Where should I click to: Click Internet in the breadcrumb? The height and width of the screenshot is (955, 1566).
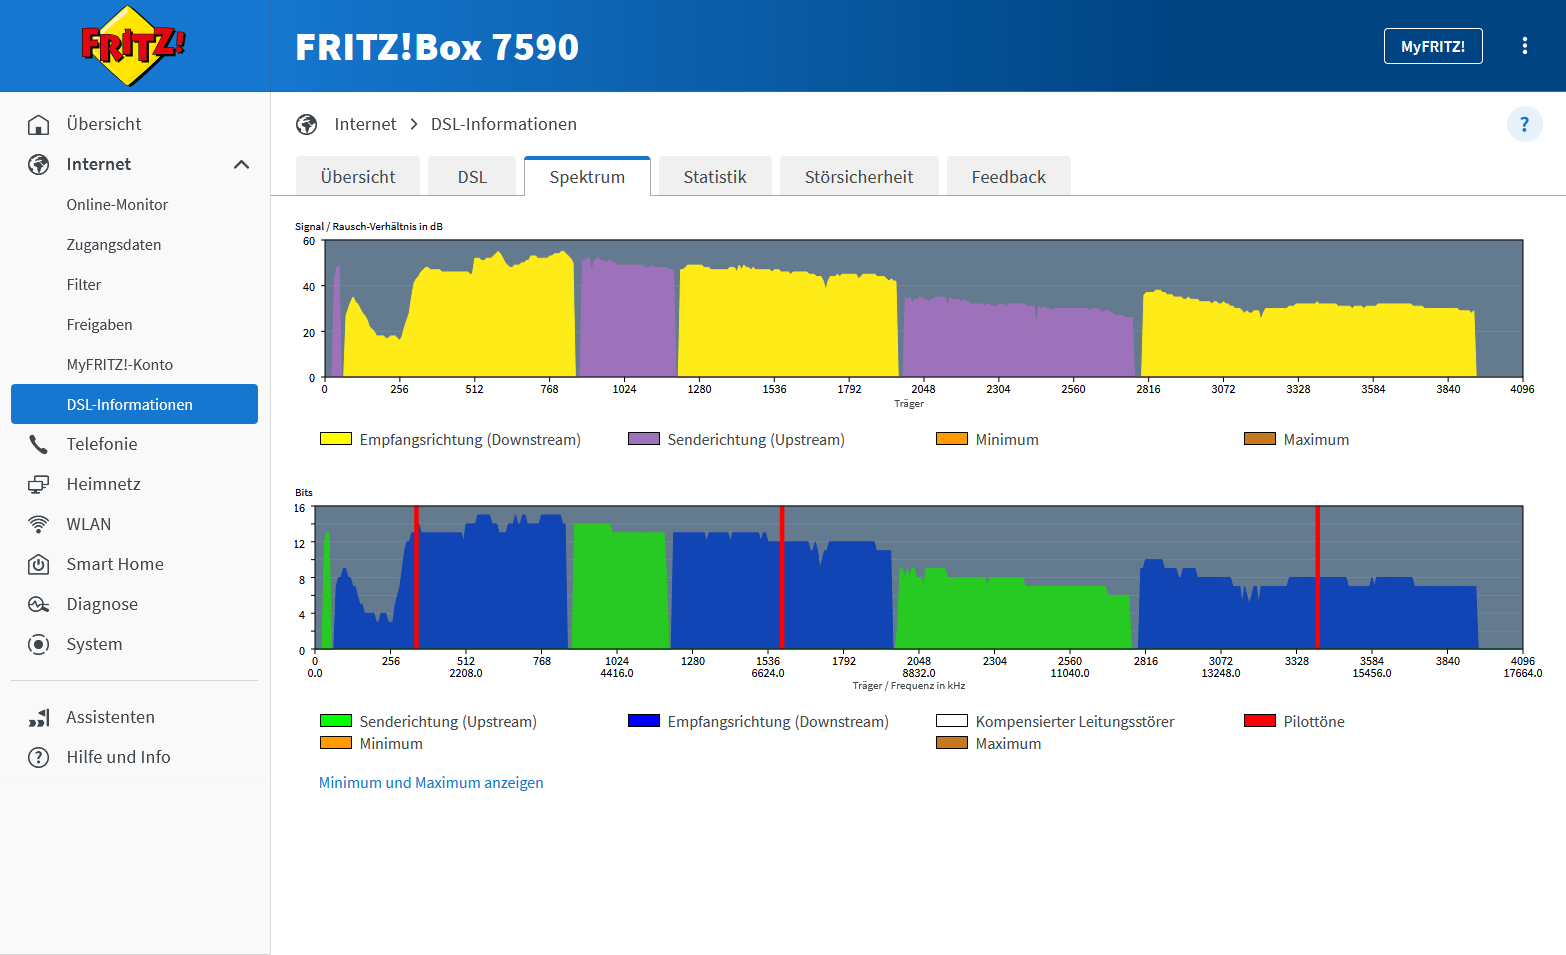[x=365, y=124]
